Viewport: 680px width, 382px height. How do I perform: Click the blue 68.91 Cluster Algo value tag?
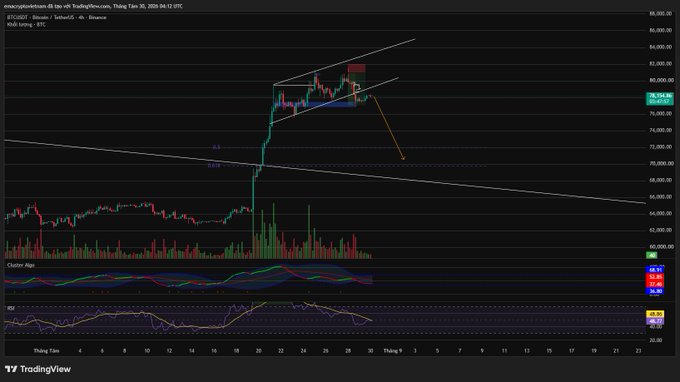655,270
